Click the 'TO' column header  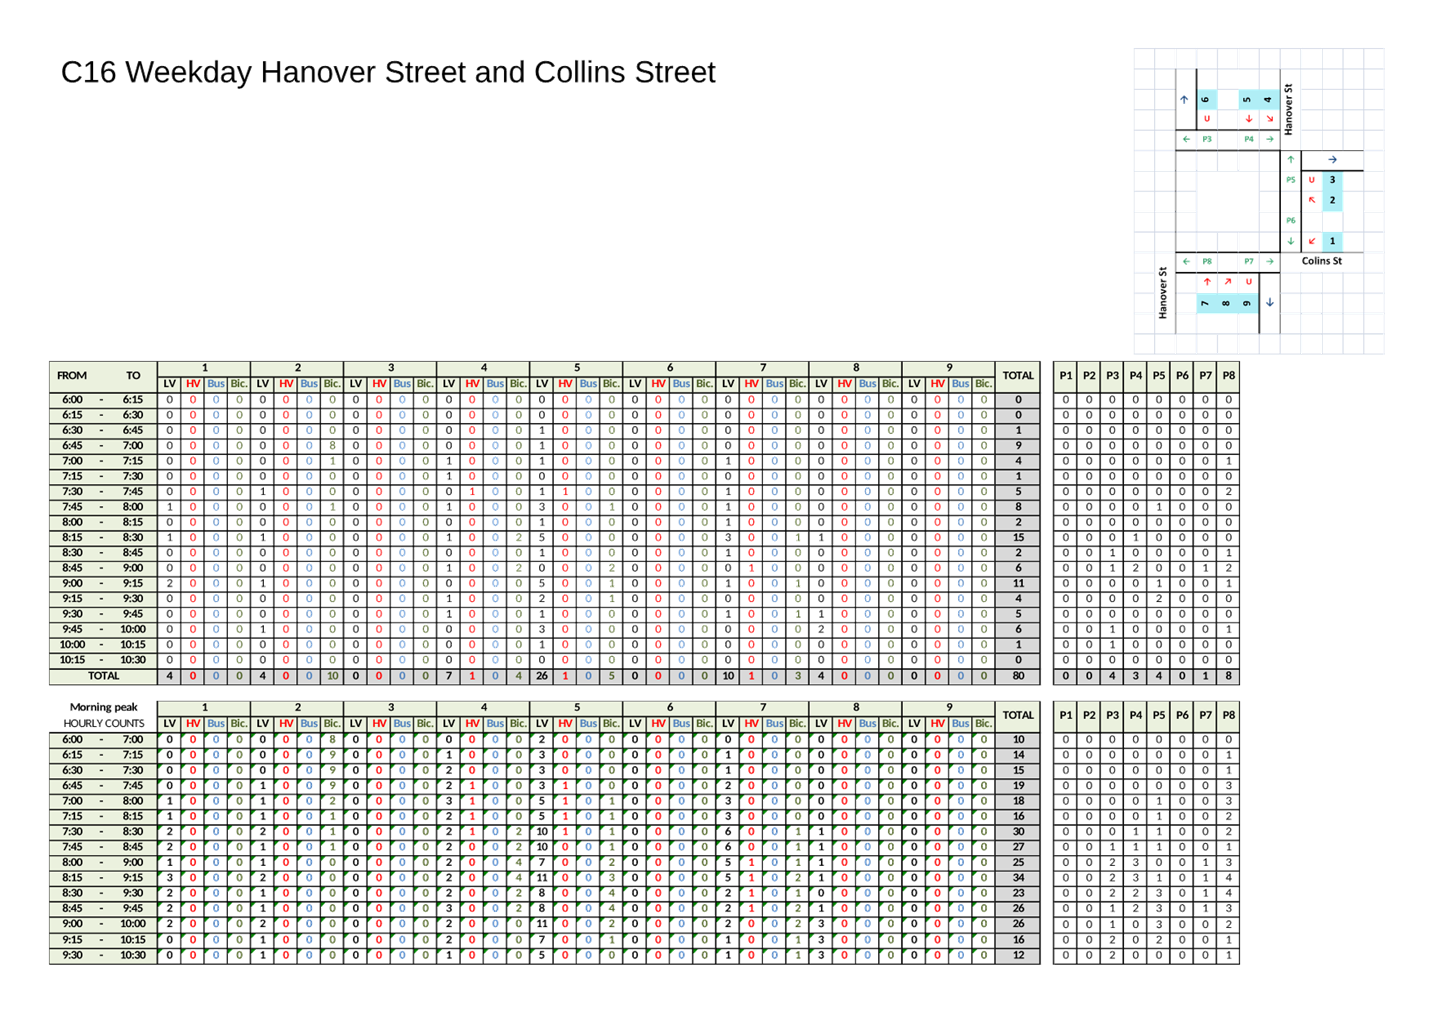pos(133,376)
